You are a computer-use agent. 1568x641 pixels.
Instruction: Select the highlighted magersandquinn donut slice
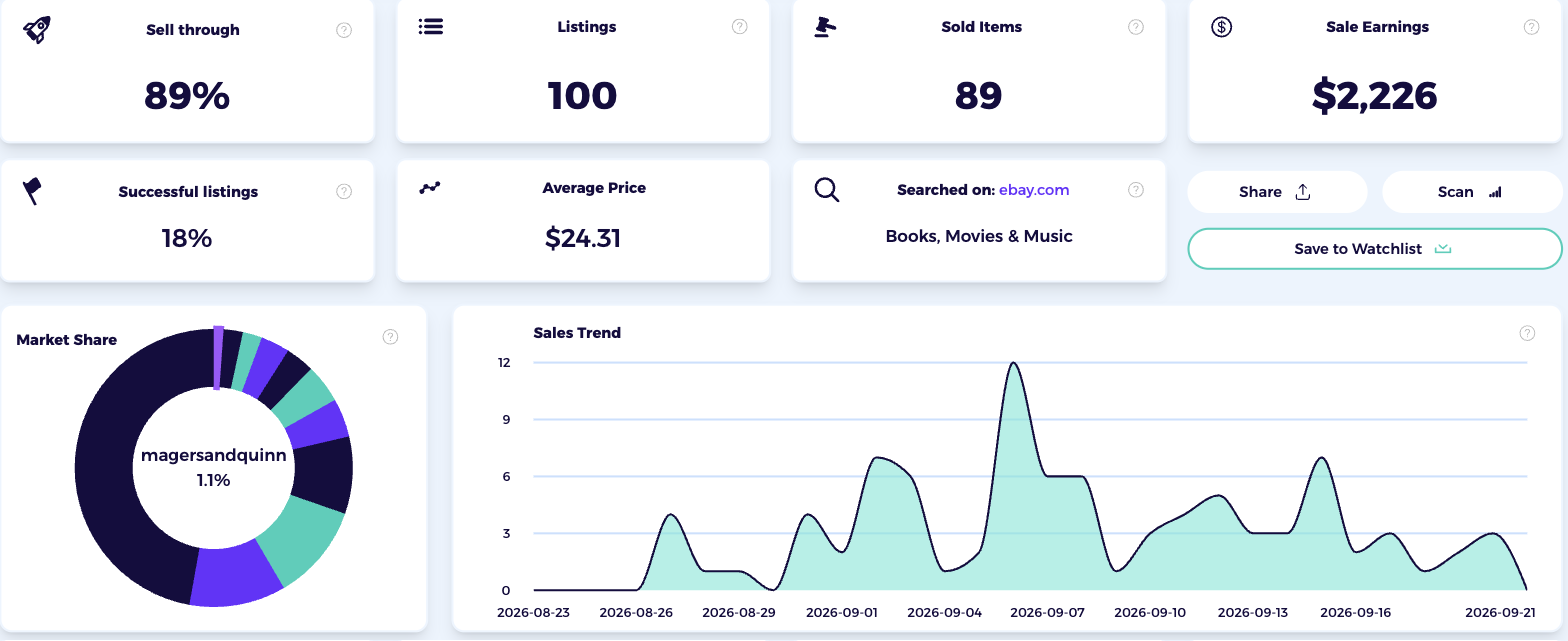pos(218,357)
